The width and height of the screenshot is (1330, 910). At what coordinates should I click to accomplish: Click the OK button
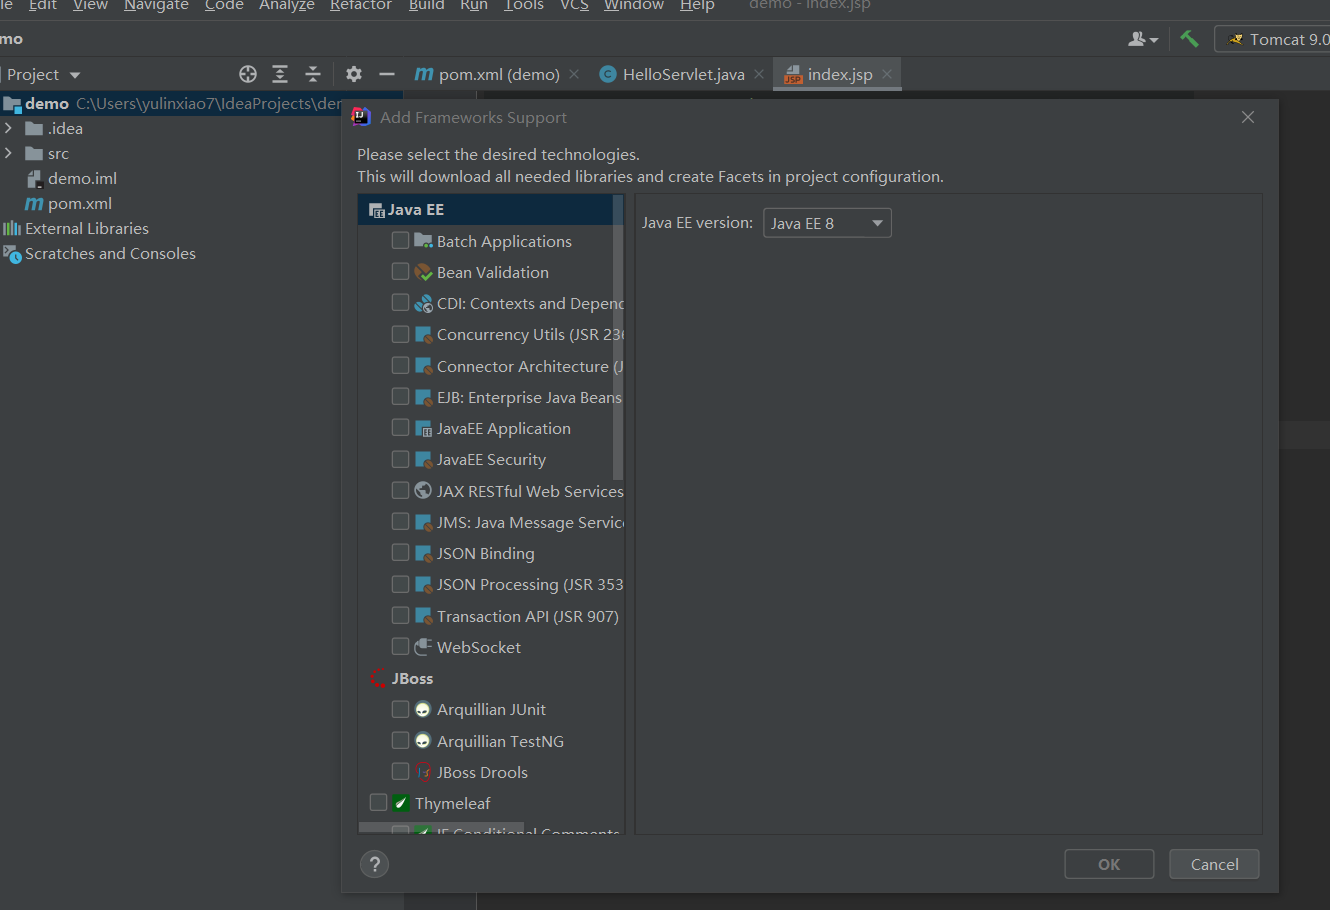point(1109,864)
